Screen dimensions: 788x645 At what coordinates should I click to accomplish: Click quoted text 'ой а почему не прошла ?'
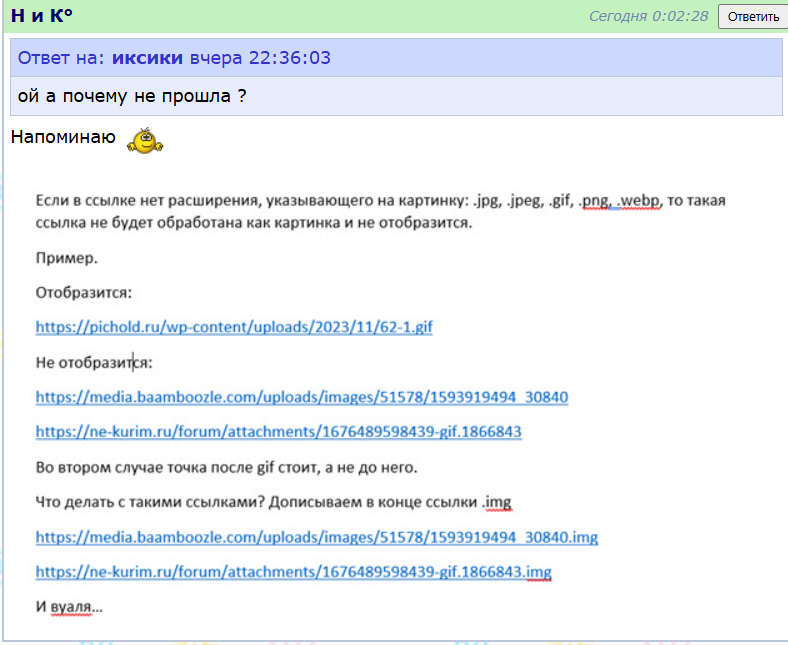point(132,96)
